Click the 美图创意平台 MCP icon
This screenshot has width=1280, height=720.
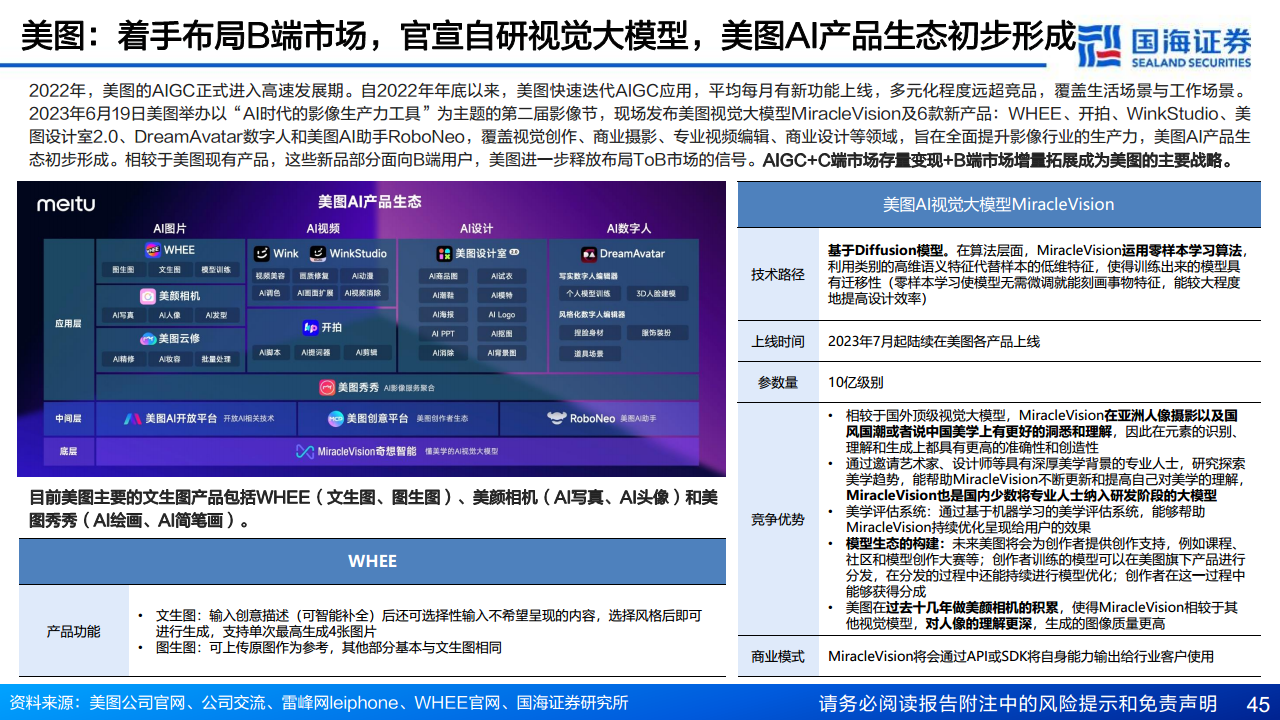(x=337, y=419)
